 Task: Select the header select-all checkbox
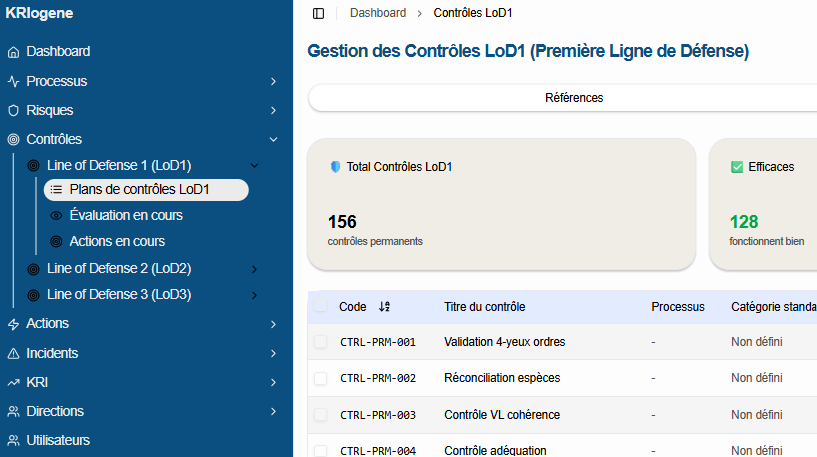[321, 307]
